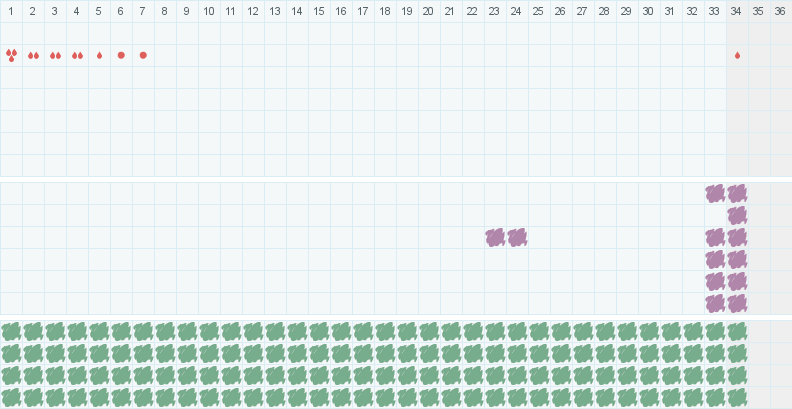
Task: Select second-row purple mark in column 34
Action: click(737, 216)
